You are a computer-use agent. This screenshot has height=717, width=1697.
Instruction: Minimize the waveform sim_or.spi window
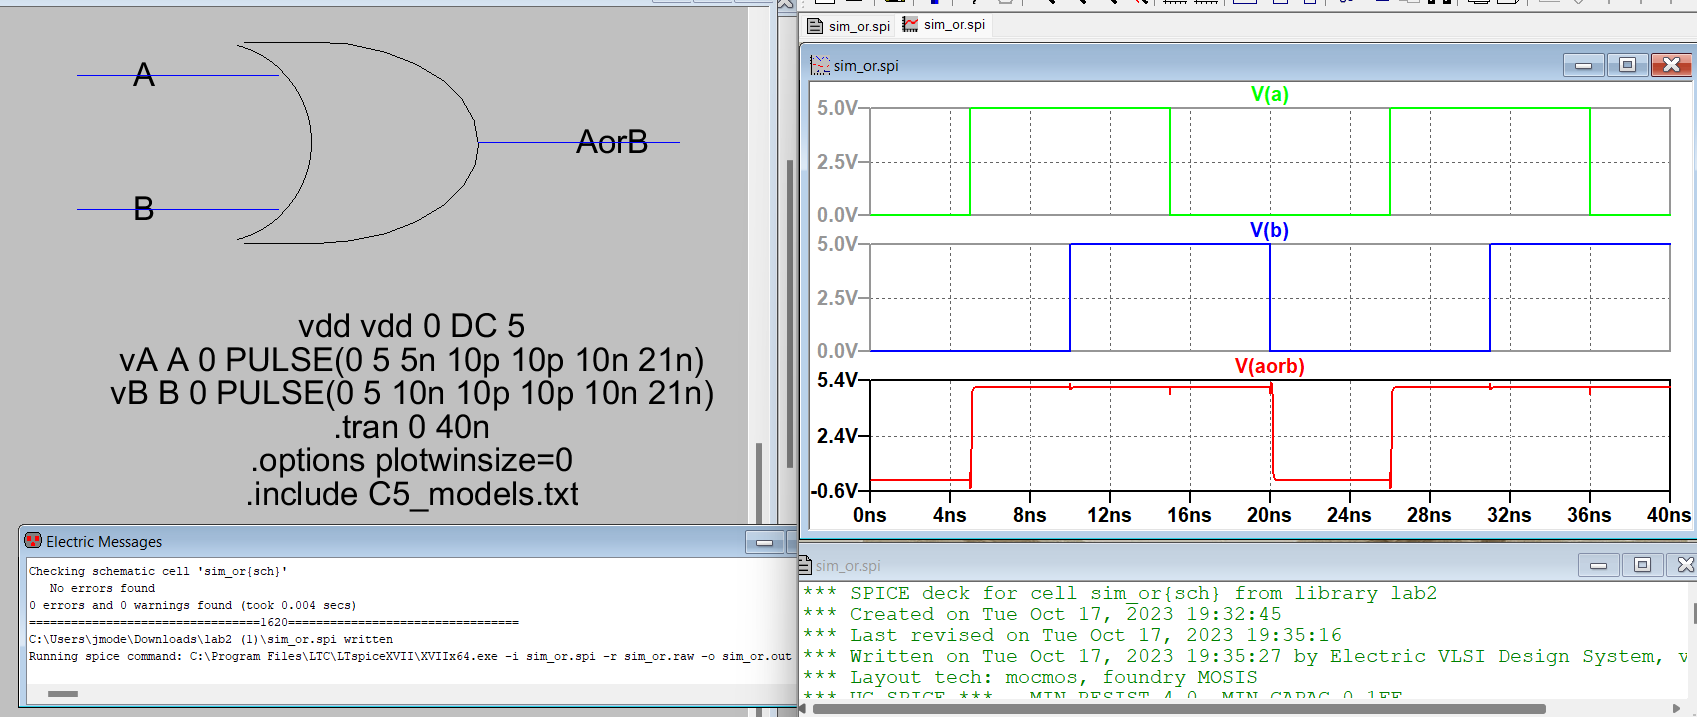pyautogui.click(x=1583, y=65)
